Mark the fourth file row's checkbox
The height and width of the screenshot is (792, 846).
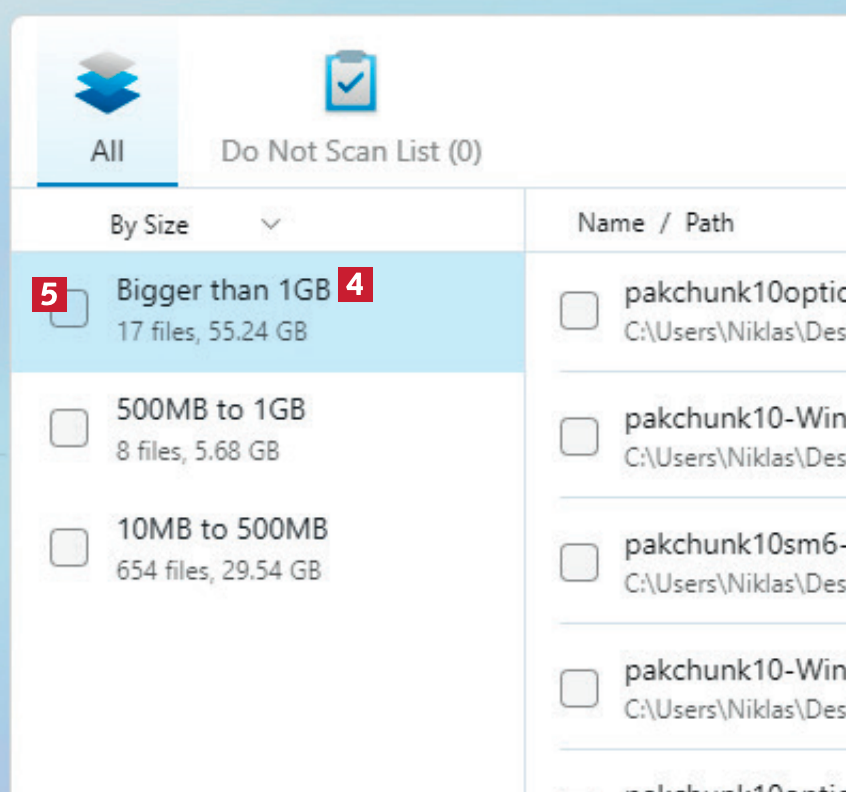pyautogui.click(x=580, y=688)
